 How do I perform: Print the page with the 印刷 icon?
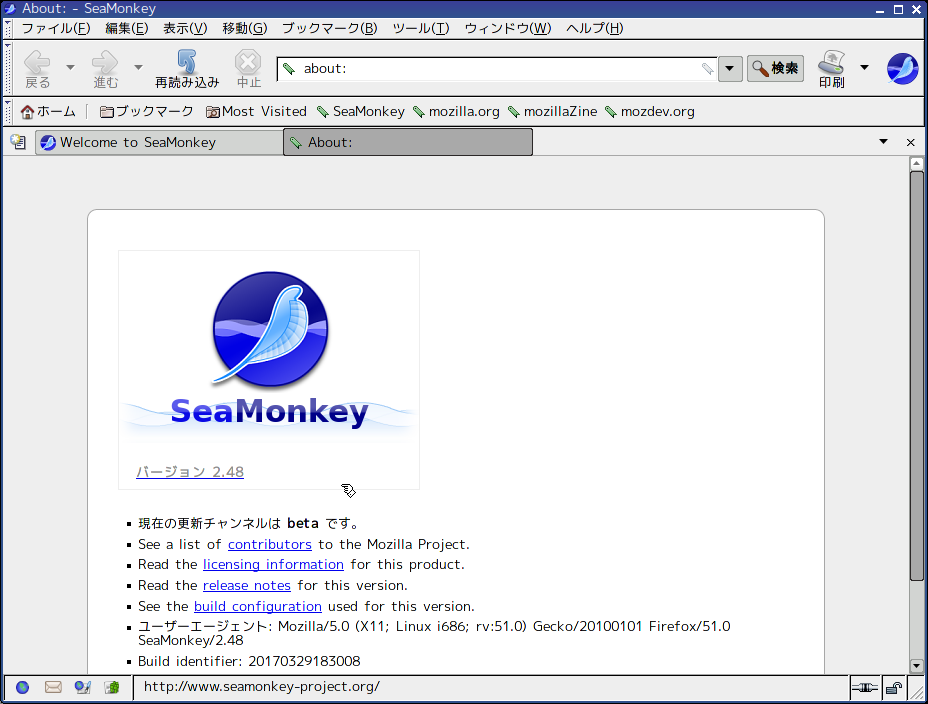coord(832,69)
